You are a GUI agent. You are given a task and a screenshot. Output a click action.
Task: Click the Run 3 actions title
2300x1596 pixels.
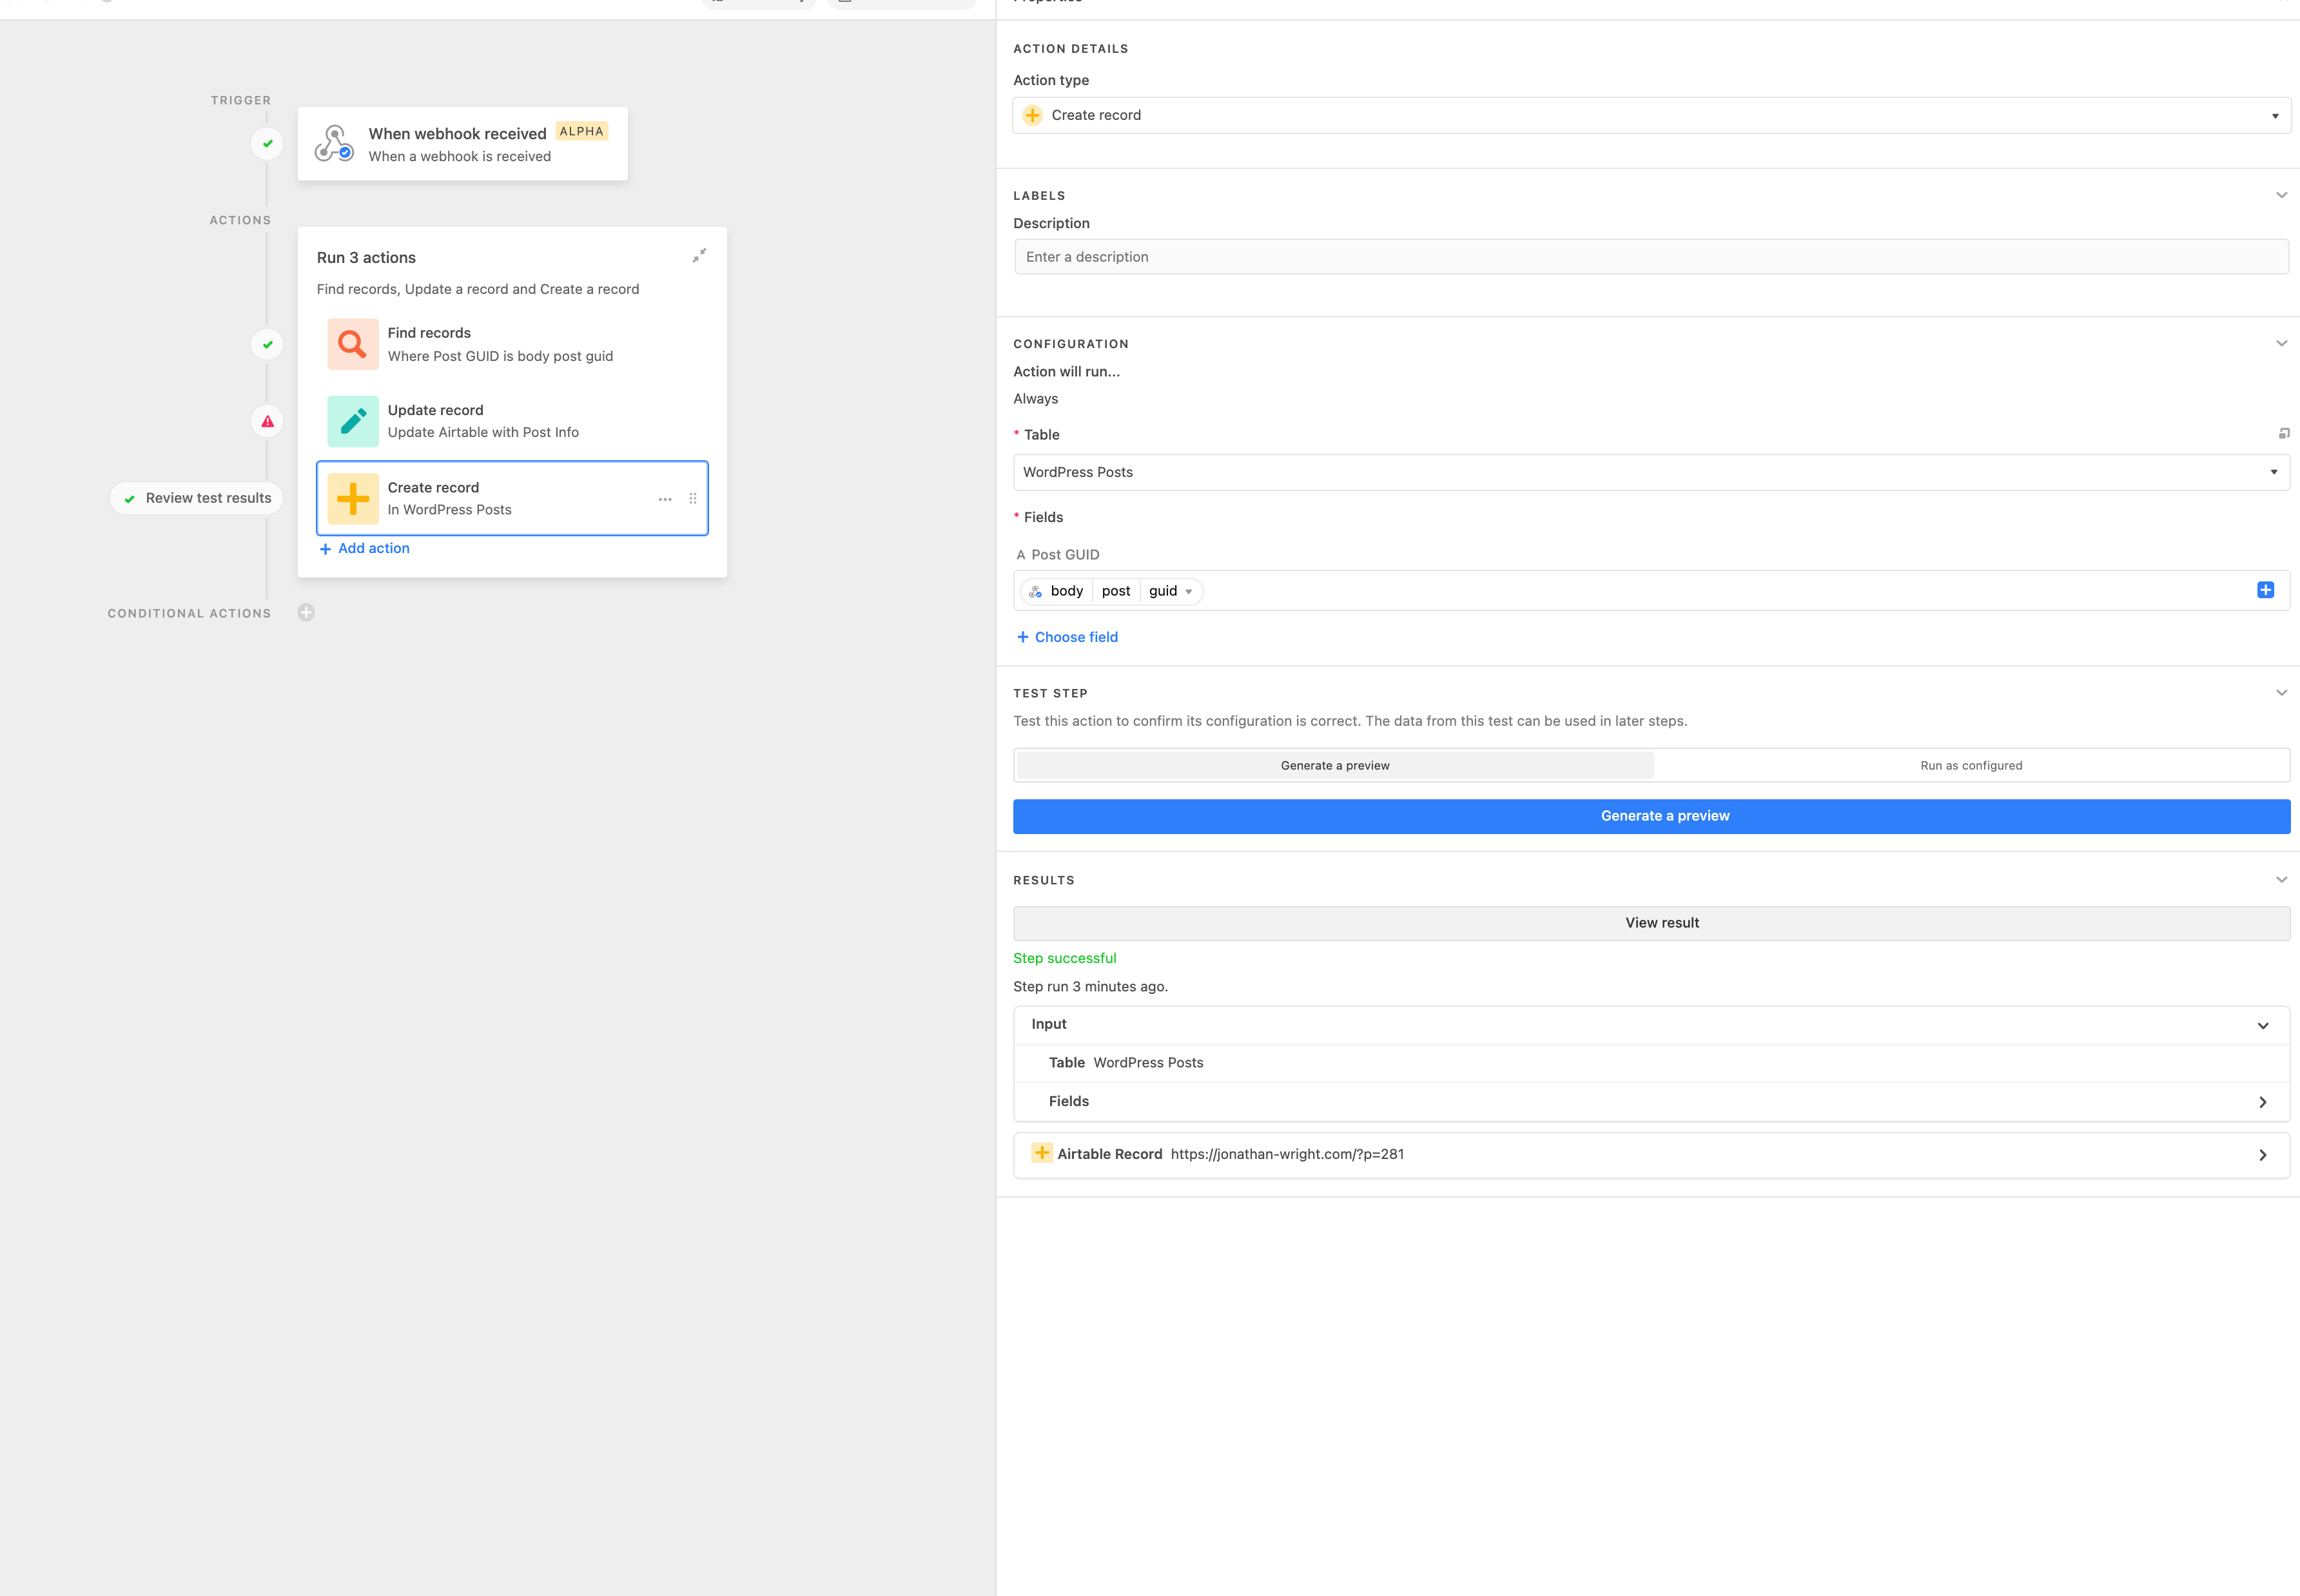pos(366,257)
